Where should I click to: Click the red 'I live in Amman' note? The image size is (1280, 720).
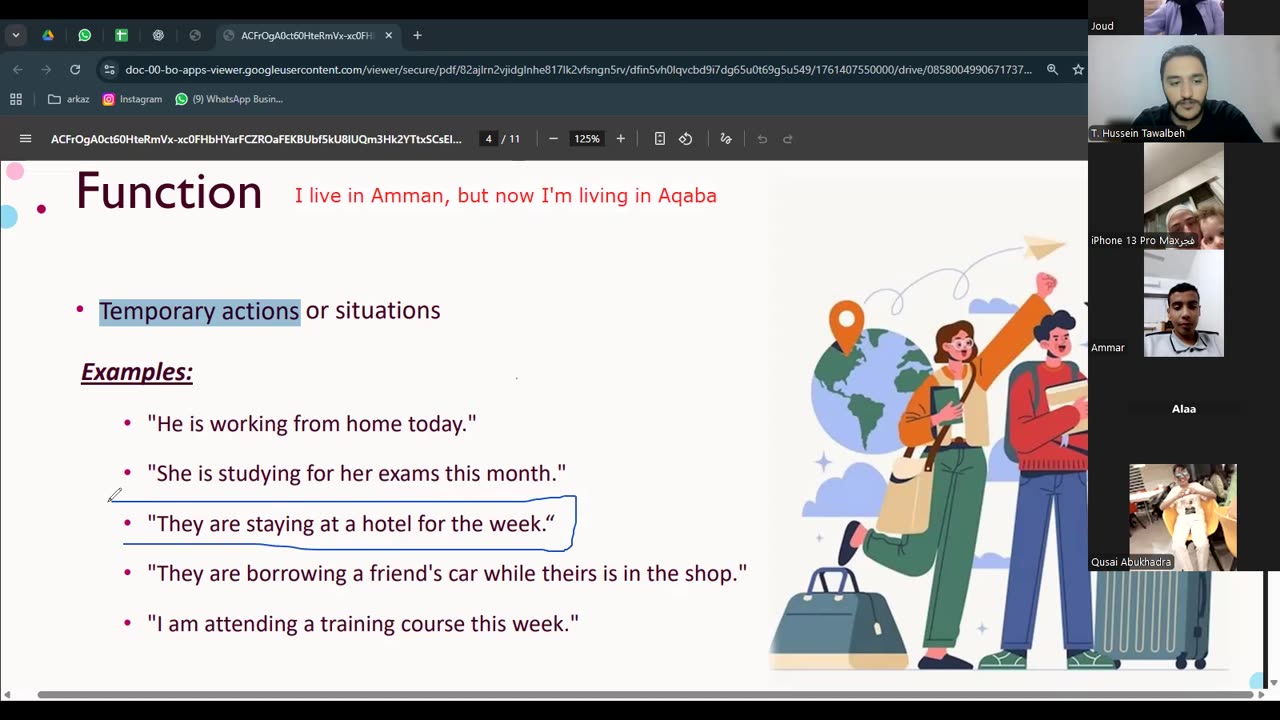tap(505, 196)
